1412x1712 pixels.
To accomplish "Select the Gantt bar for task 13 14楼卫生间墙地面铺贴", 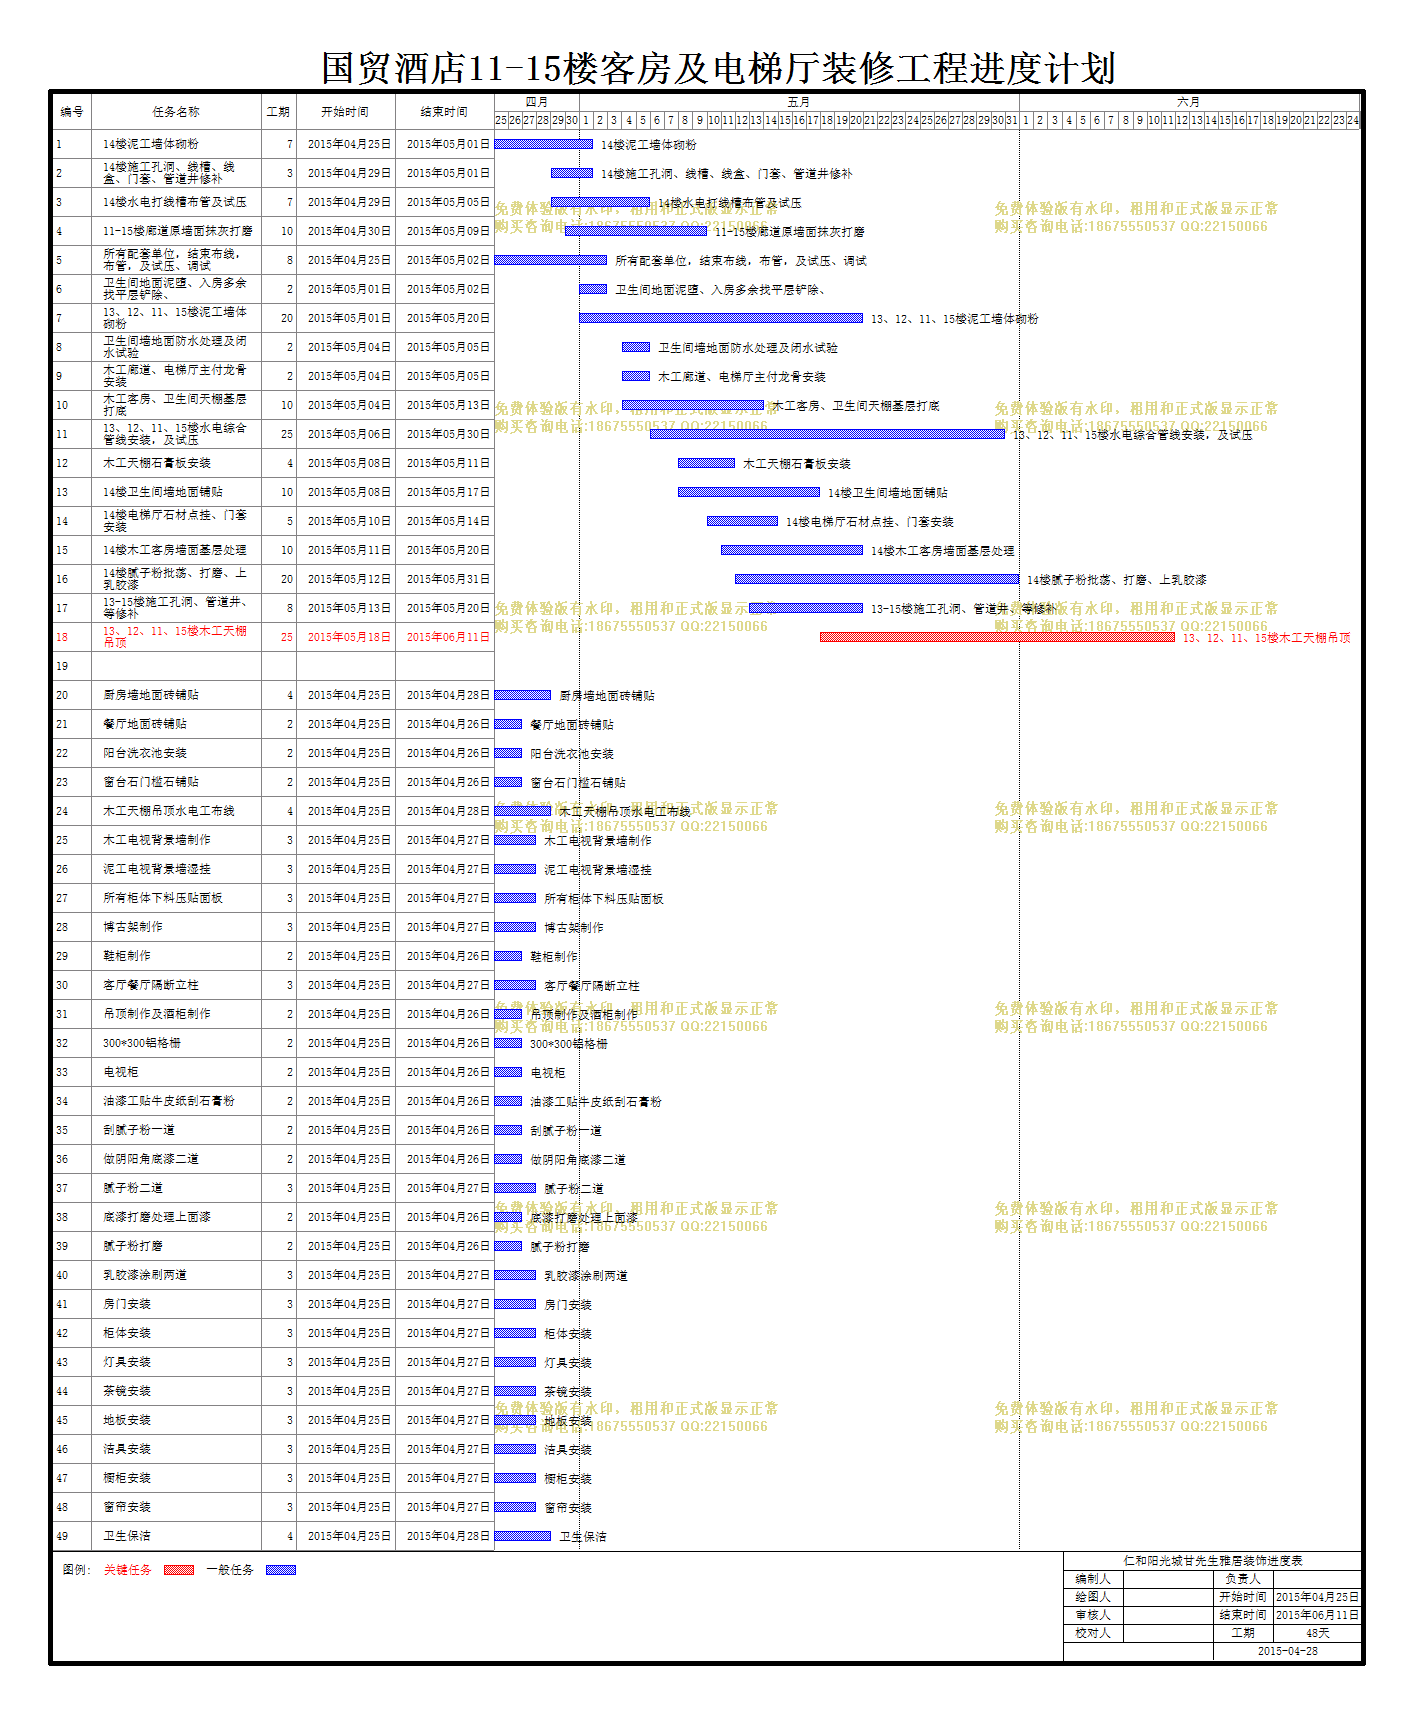I will [x=749, y=492].
